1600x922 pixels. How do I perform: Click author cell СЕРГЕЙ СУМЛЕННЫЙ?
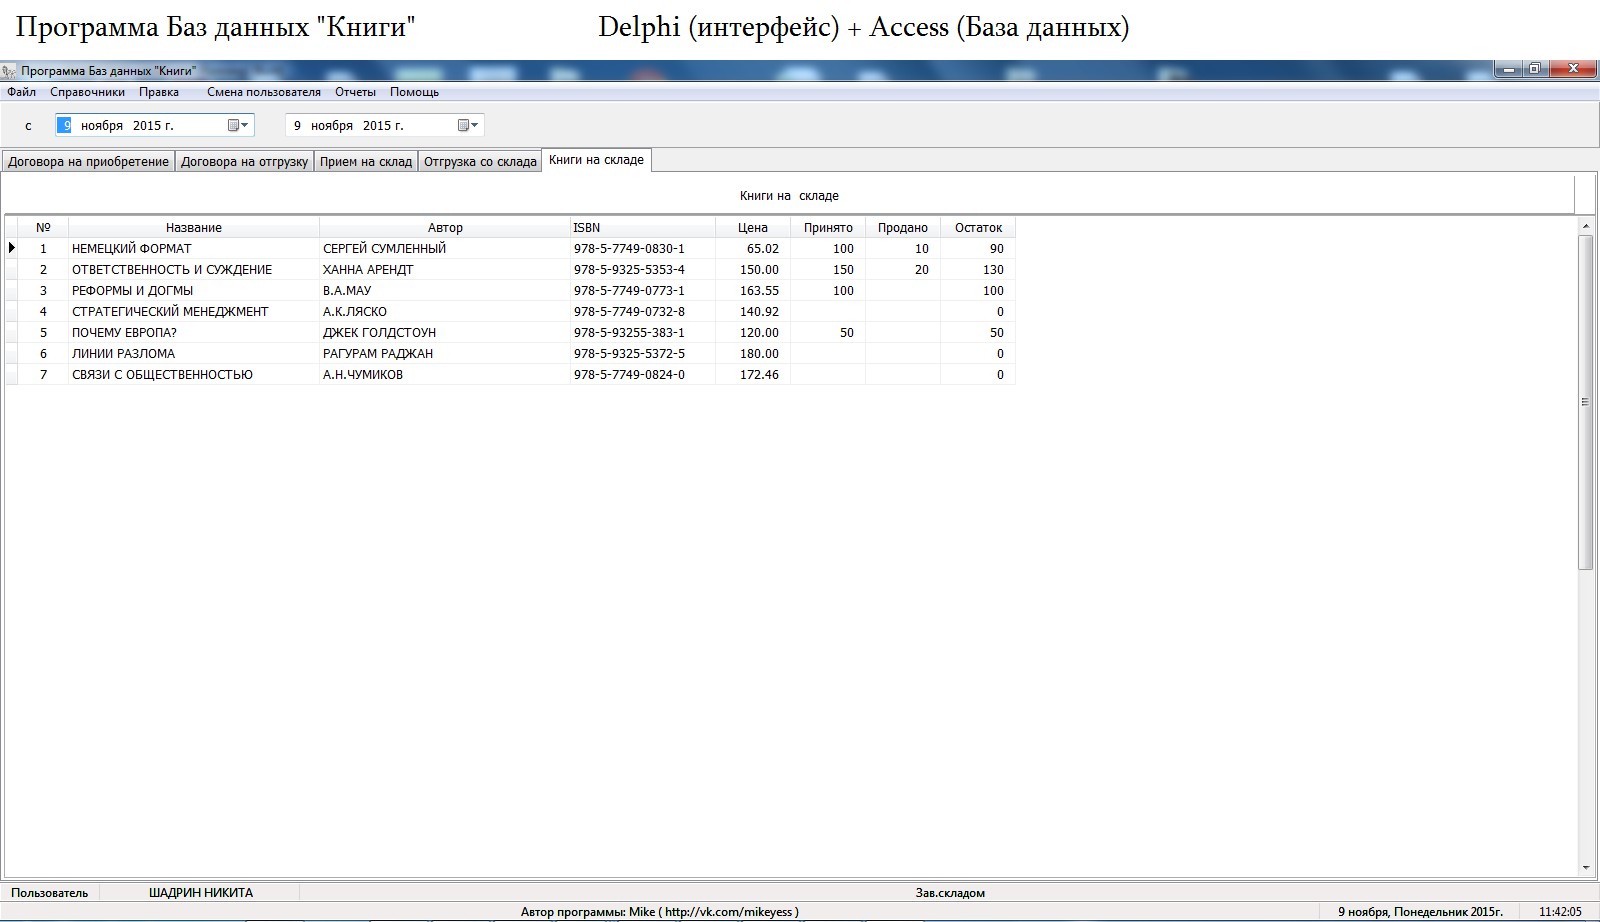pyautogui.click(x=445, y=248)
